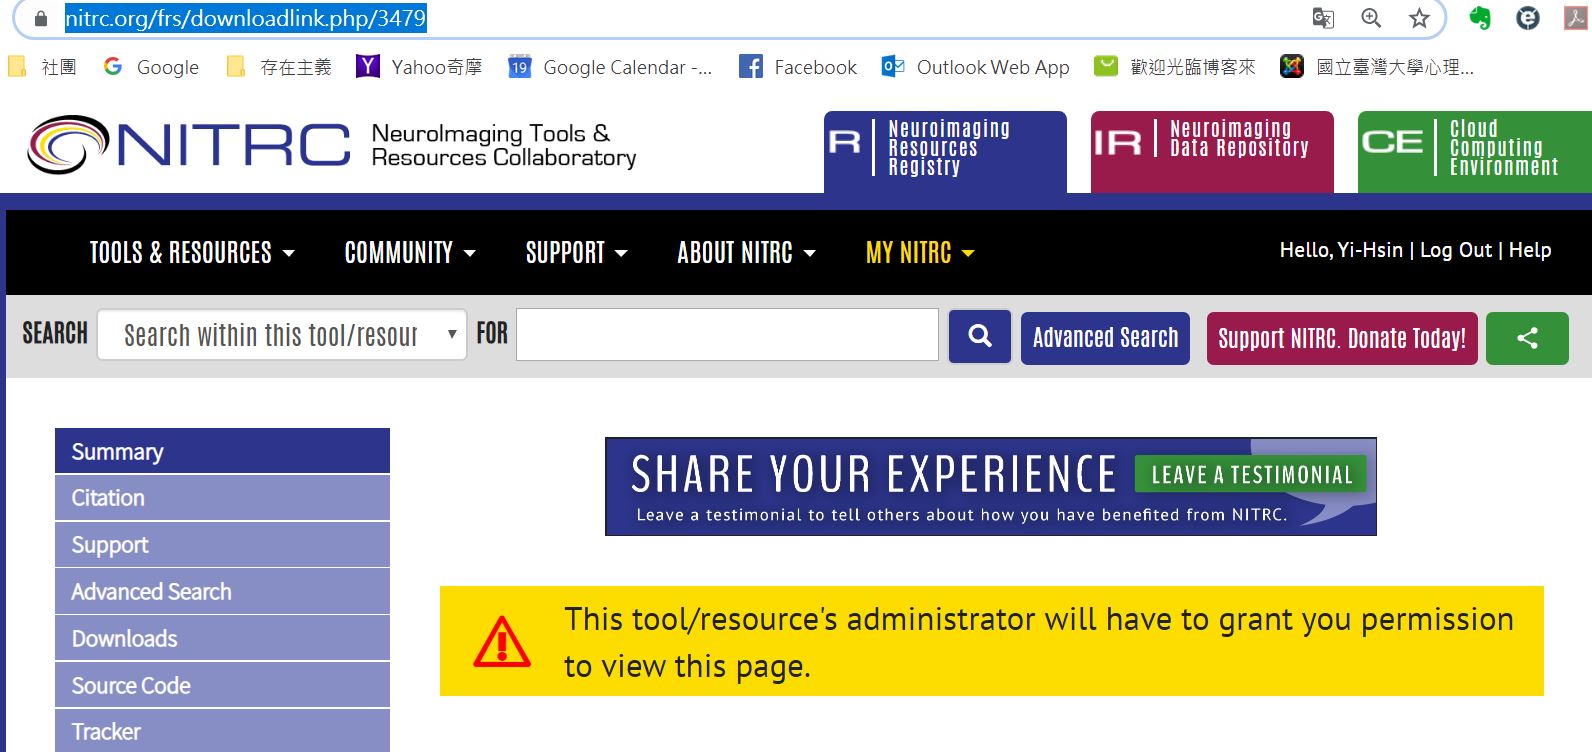The width and height of the screenshot is (1592, 752).
Task: Click the green share icon button
Action: pos(1526,338)
